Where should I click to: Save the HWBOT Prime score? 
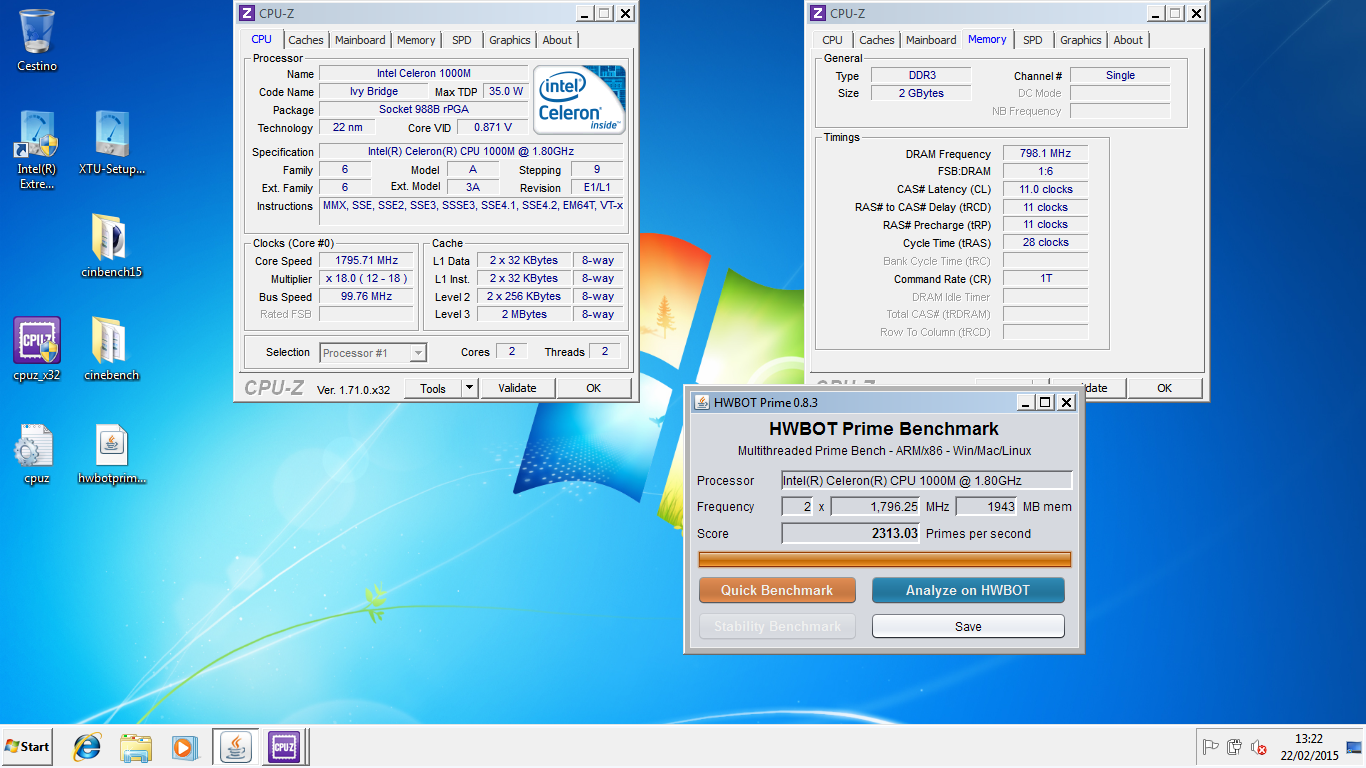[968, 626]
